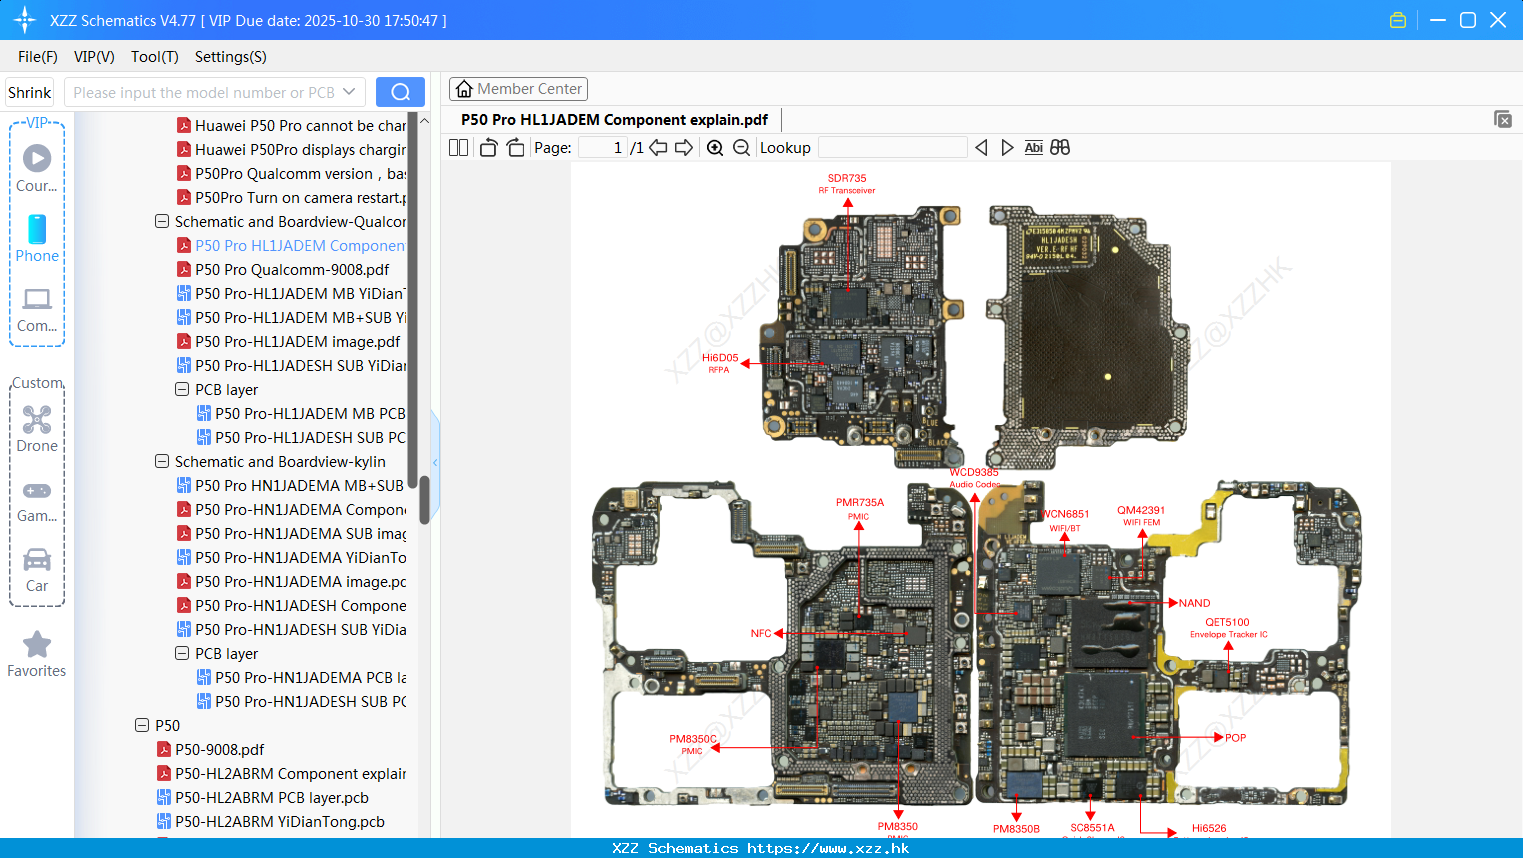Viewport: 1523px width, 858px height.
Task: Go to previous page arrow
Action: coord(658,148)
